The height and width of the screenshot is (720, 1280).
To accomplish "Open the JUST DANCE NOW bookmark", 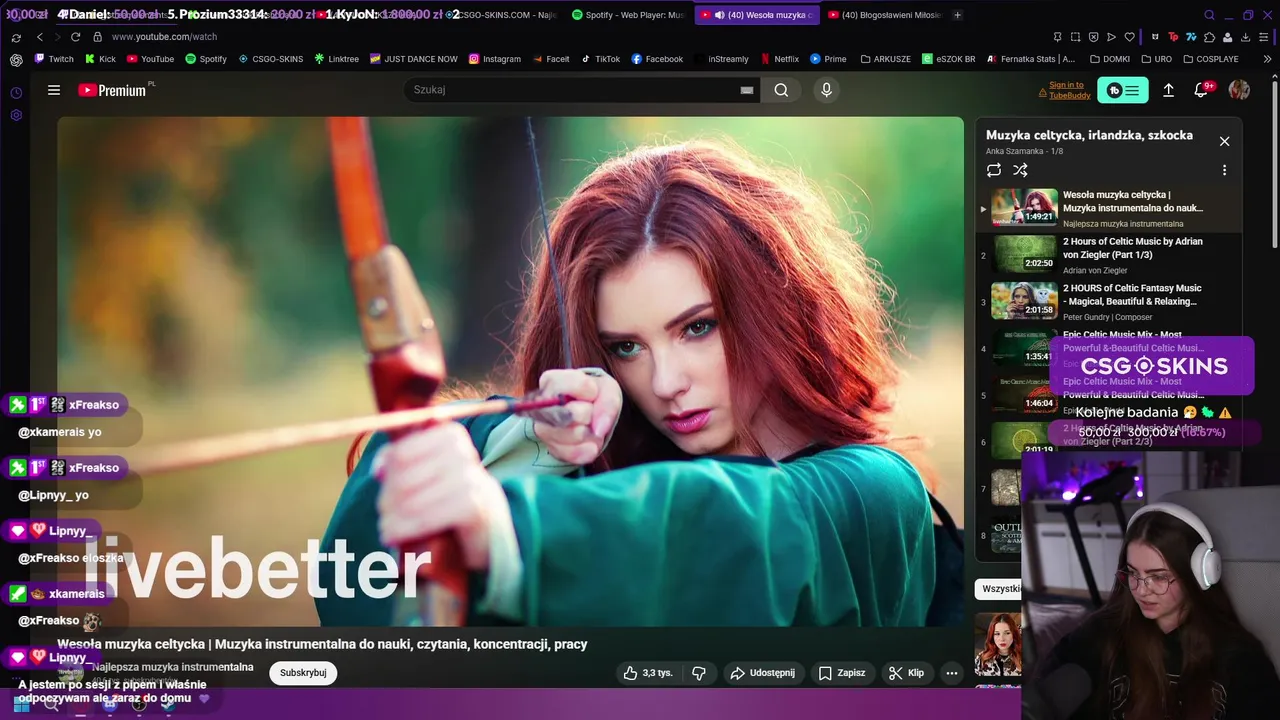I will point(414,59).
